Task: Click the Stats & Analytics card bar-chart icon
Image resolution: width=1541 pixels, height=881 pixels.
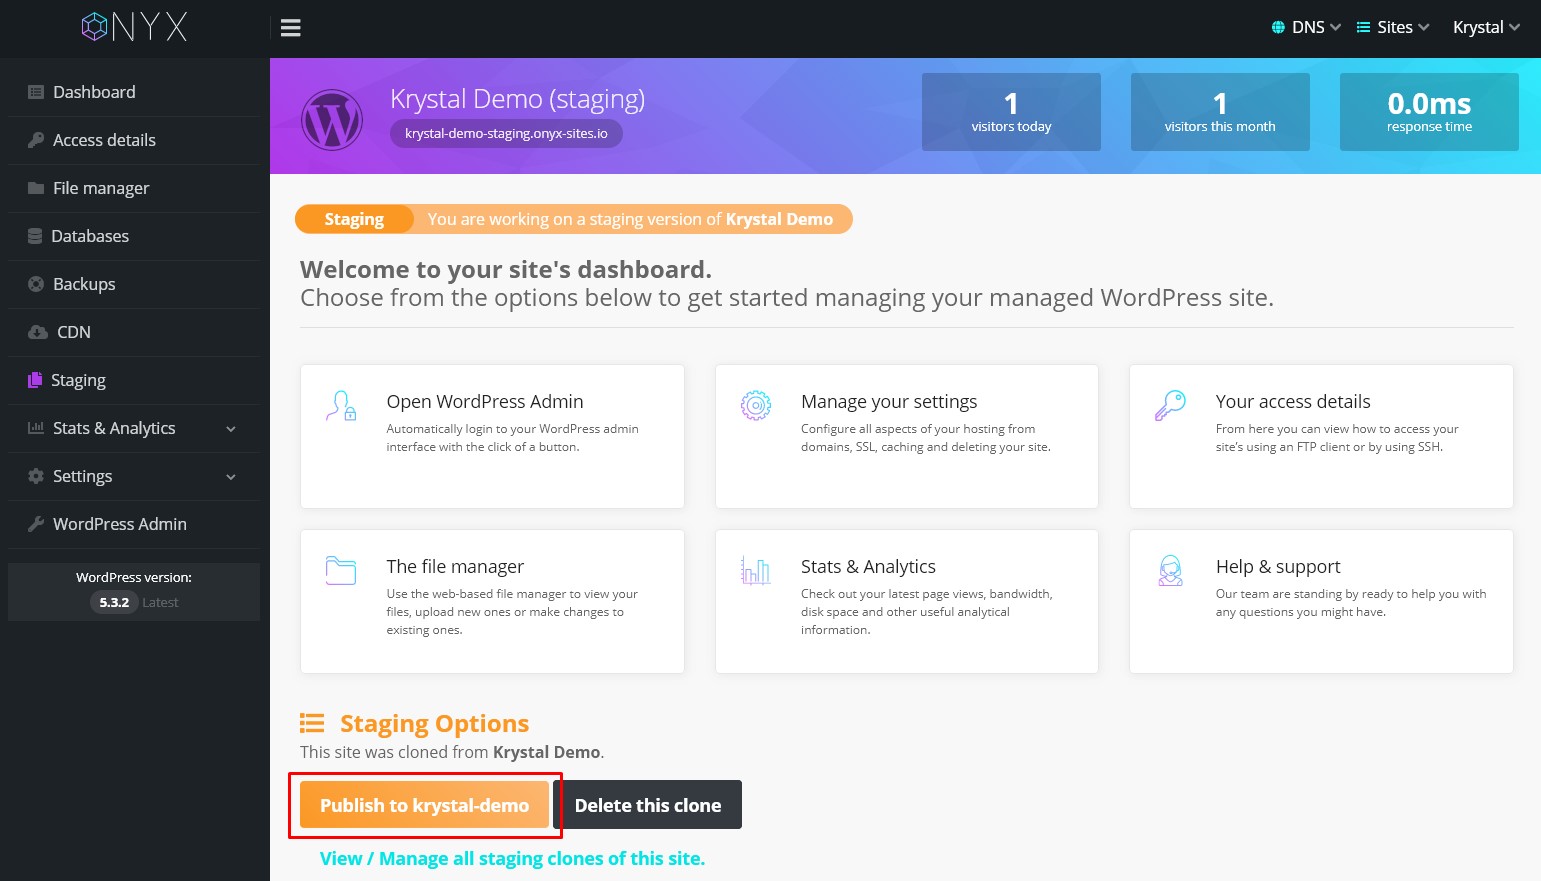Action: point(756,570)
